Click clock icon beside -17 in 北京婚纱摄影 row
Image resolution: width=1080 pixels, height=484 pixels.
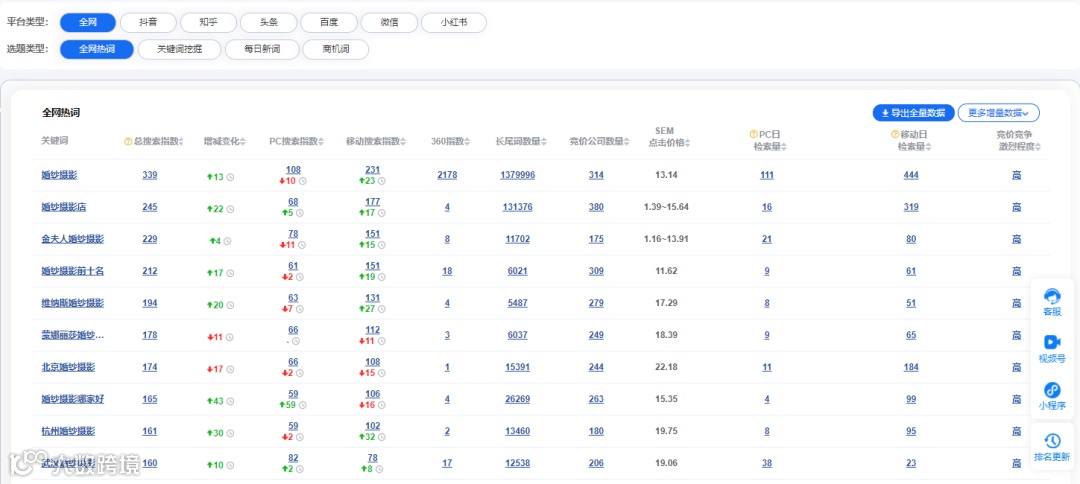coord(230,370)
